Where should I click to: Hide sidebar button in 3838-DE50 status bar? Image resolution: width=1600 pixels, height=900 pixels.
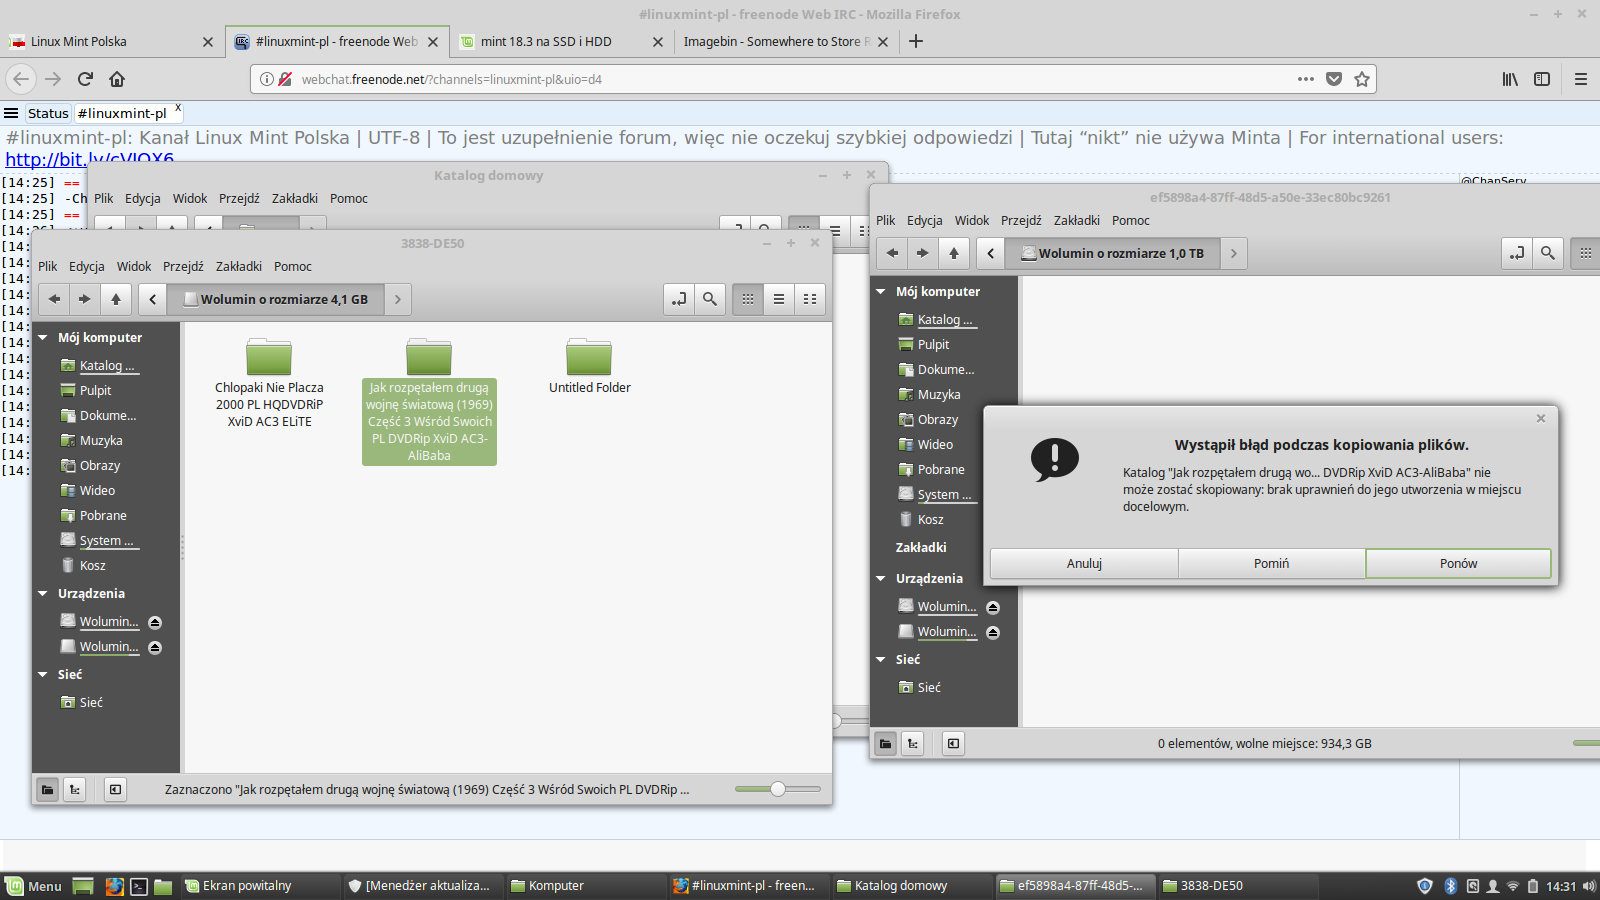[x=116, y=790]
